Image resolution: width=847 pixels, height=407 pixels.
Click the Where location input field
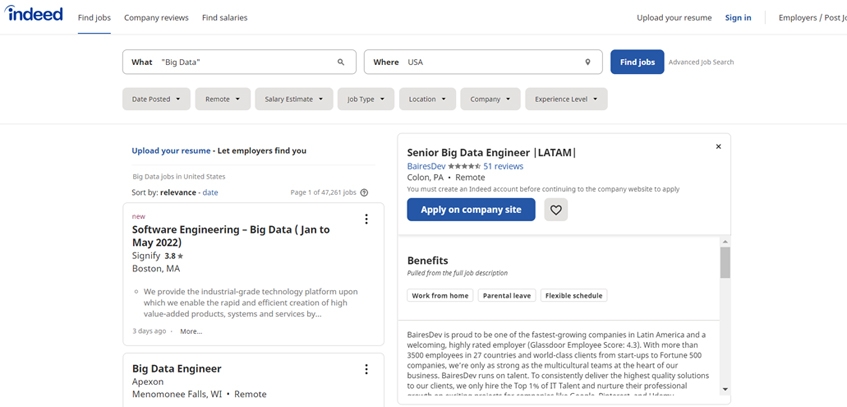click(x=490, y=62)
